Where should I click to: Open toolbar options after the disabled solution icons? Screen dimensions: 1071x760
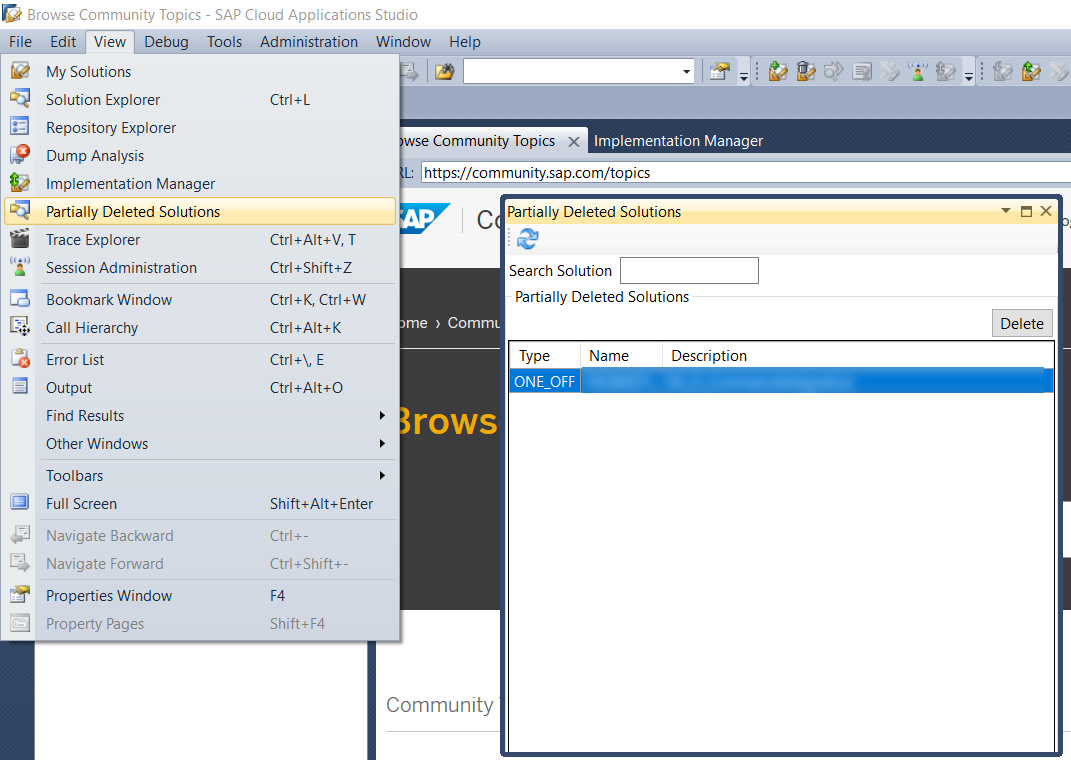[969, 74]
